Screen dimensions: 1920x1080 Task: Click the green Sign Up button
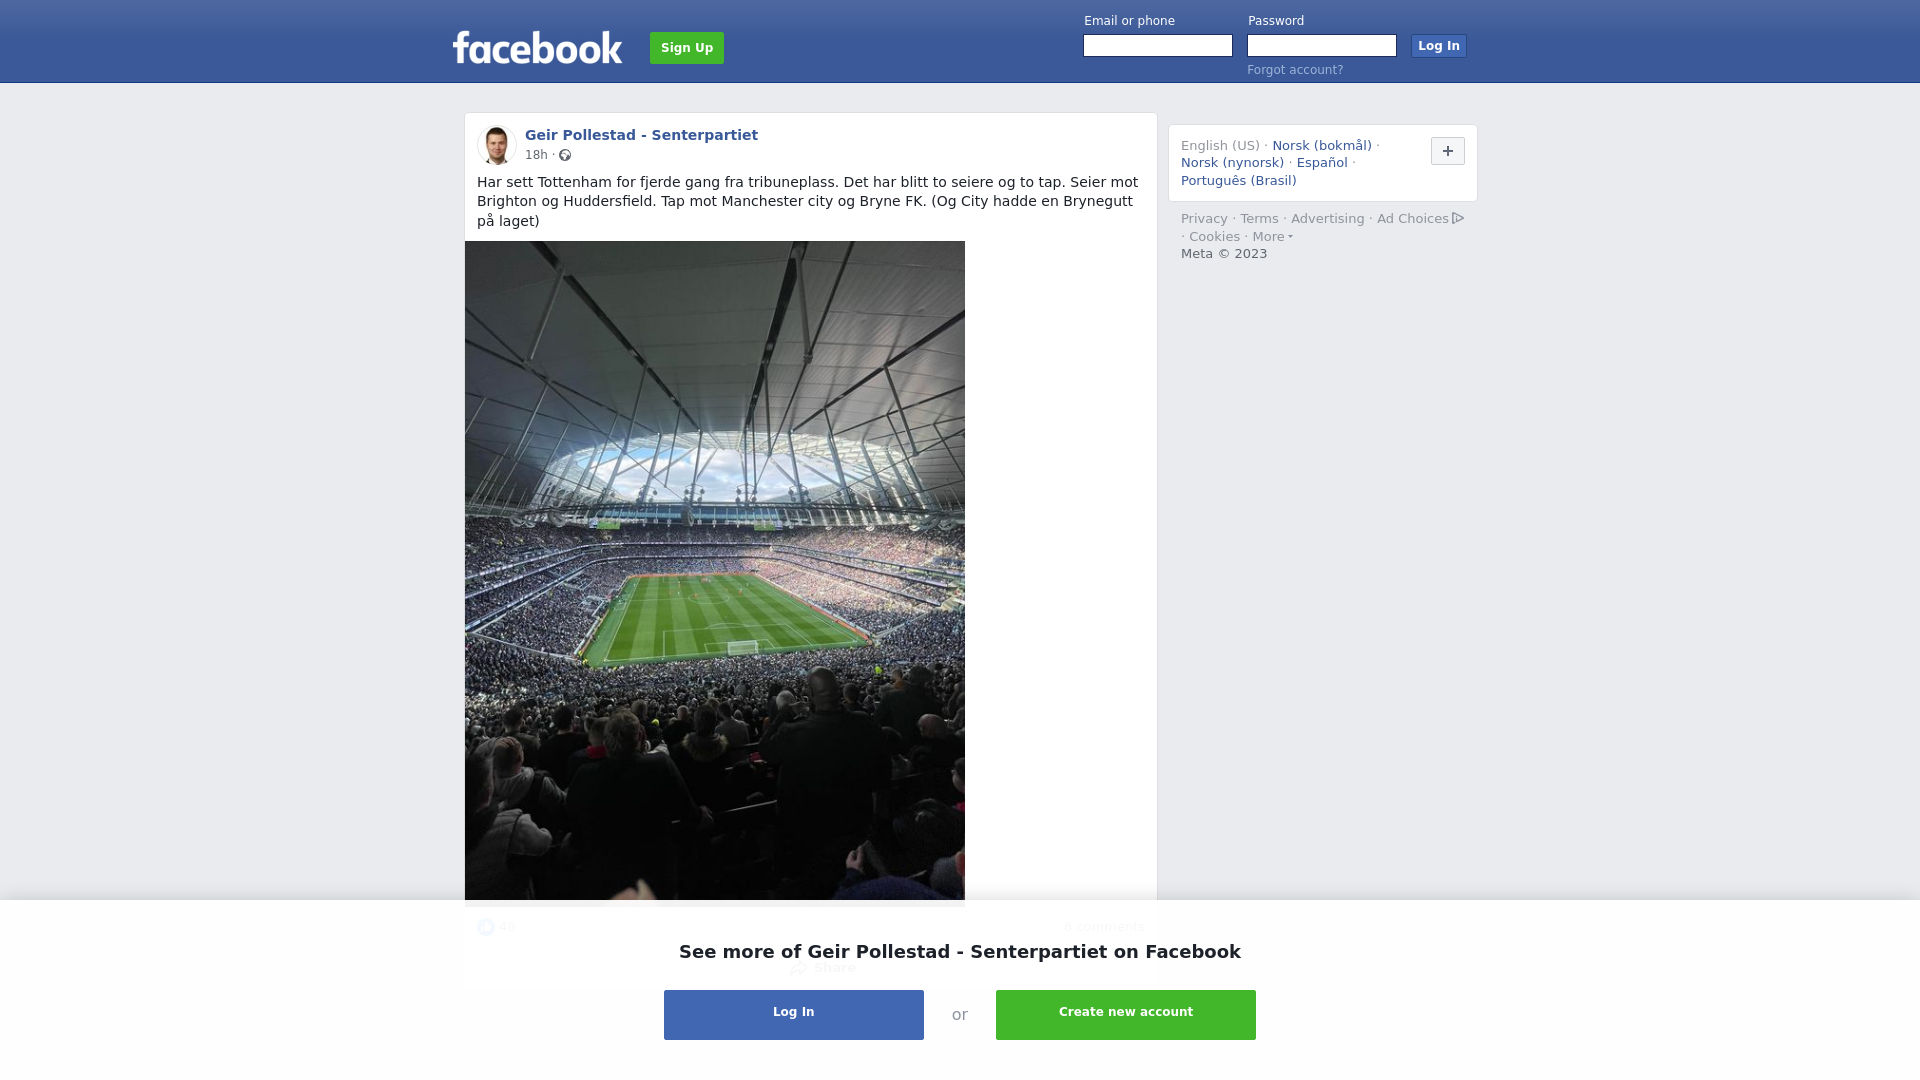[686, 48]
